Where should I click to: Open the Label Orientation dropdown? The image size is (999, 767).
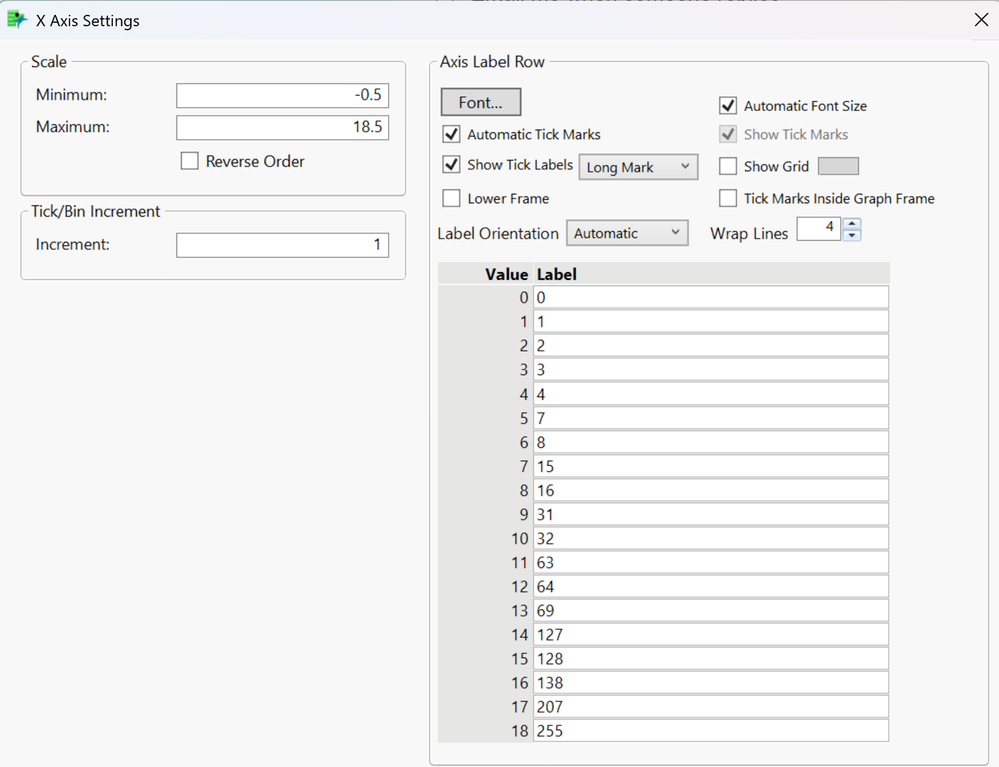tap(627, 232)
